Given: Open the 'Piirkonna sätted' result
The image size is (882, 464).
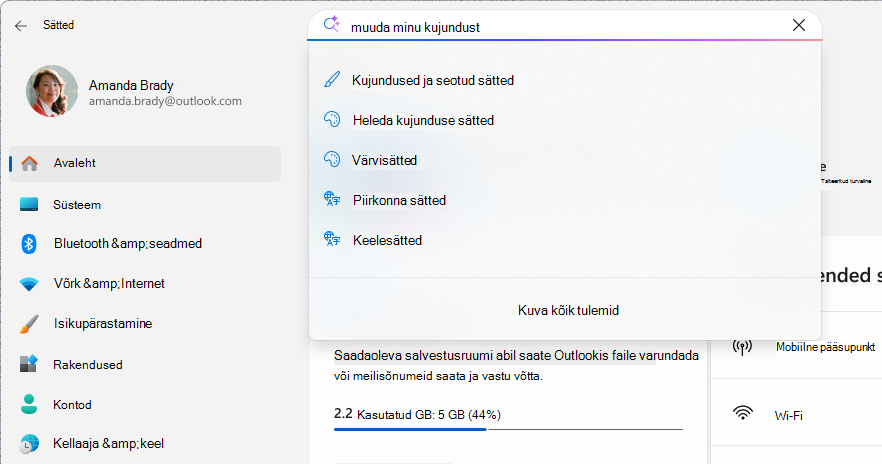Looking at the screenshot, I should [399, 200].
